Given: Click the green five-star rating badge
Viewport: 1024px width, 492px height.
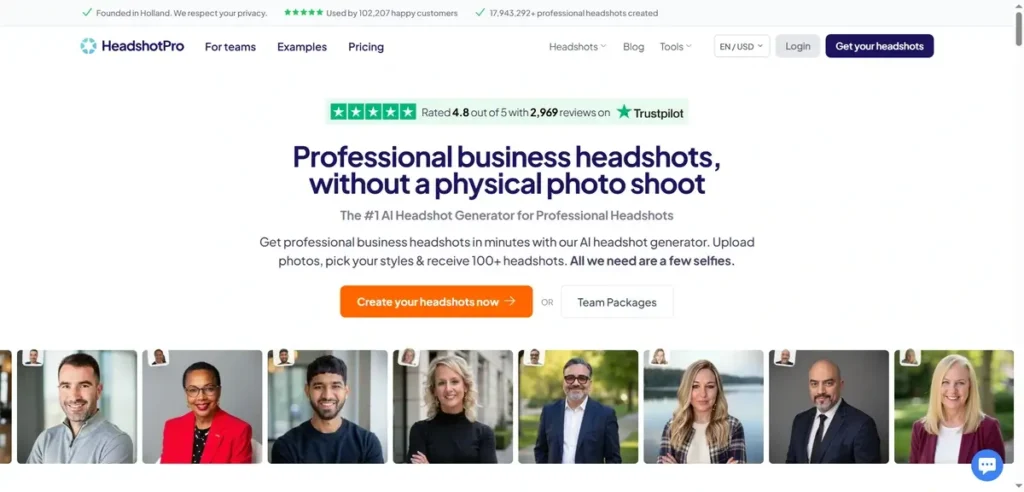Looking at the screenshot, I should (x=373, y=112).
